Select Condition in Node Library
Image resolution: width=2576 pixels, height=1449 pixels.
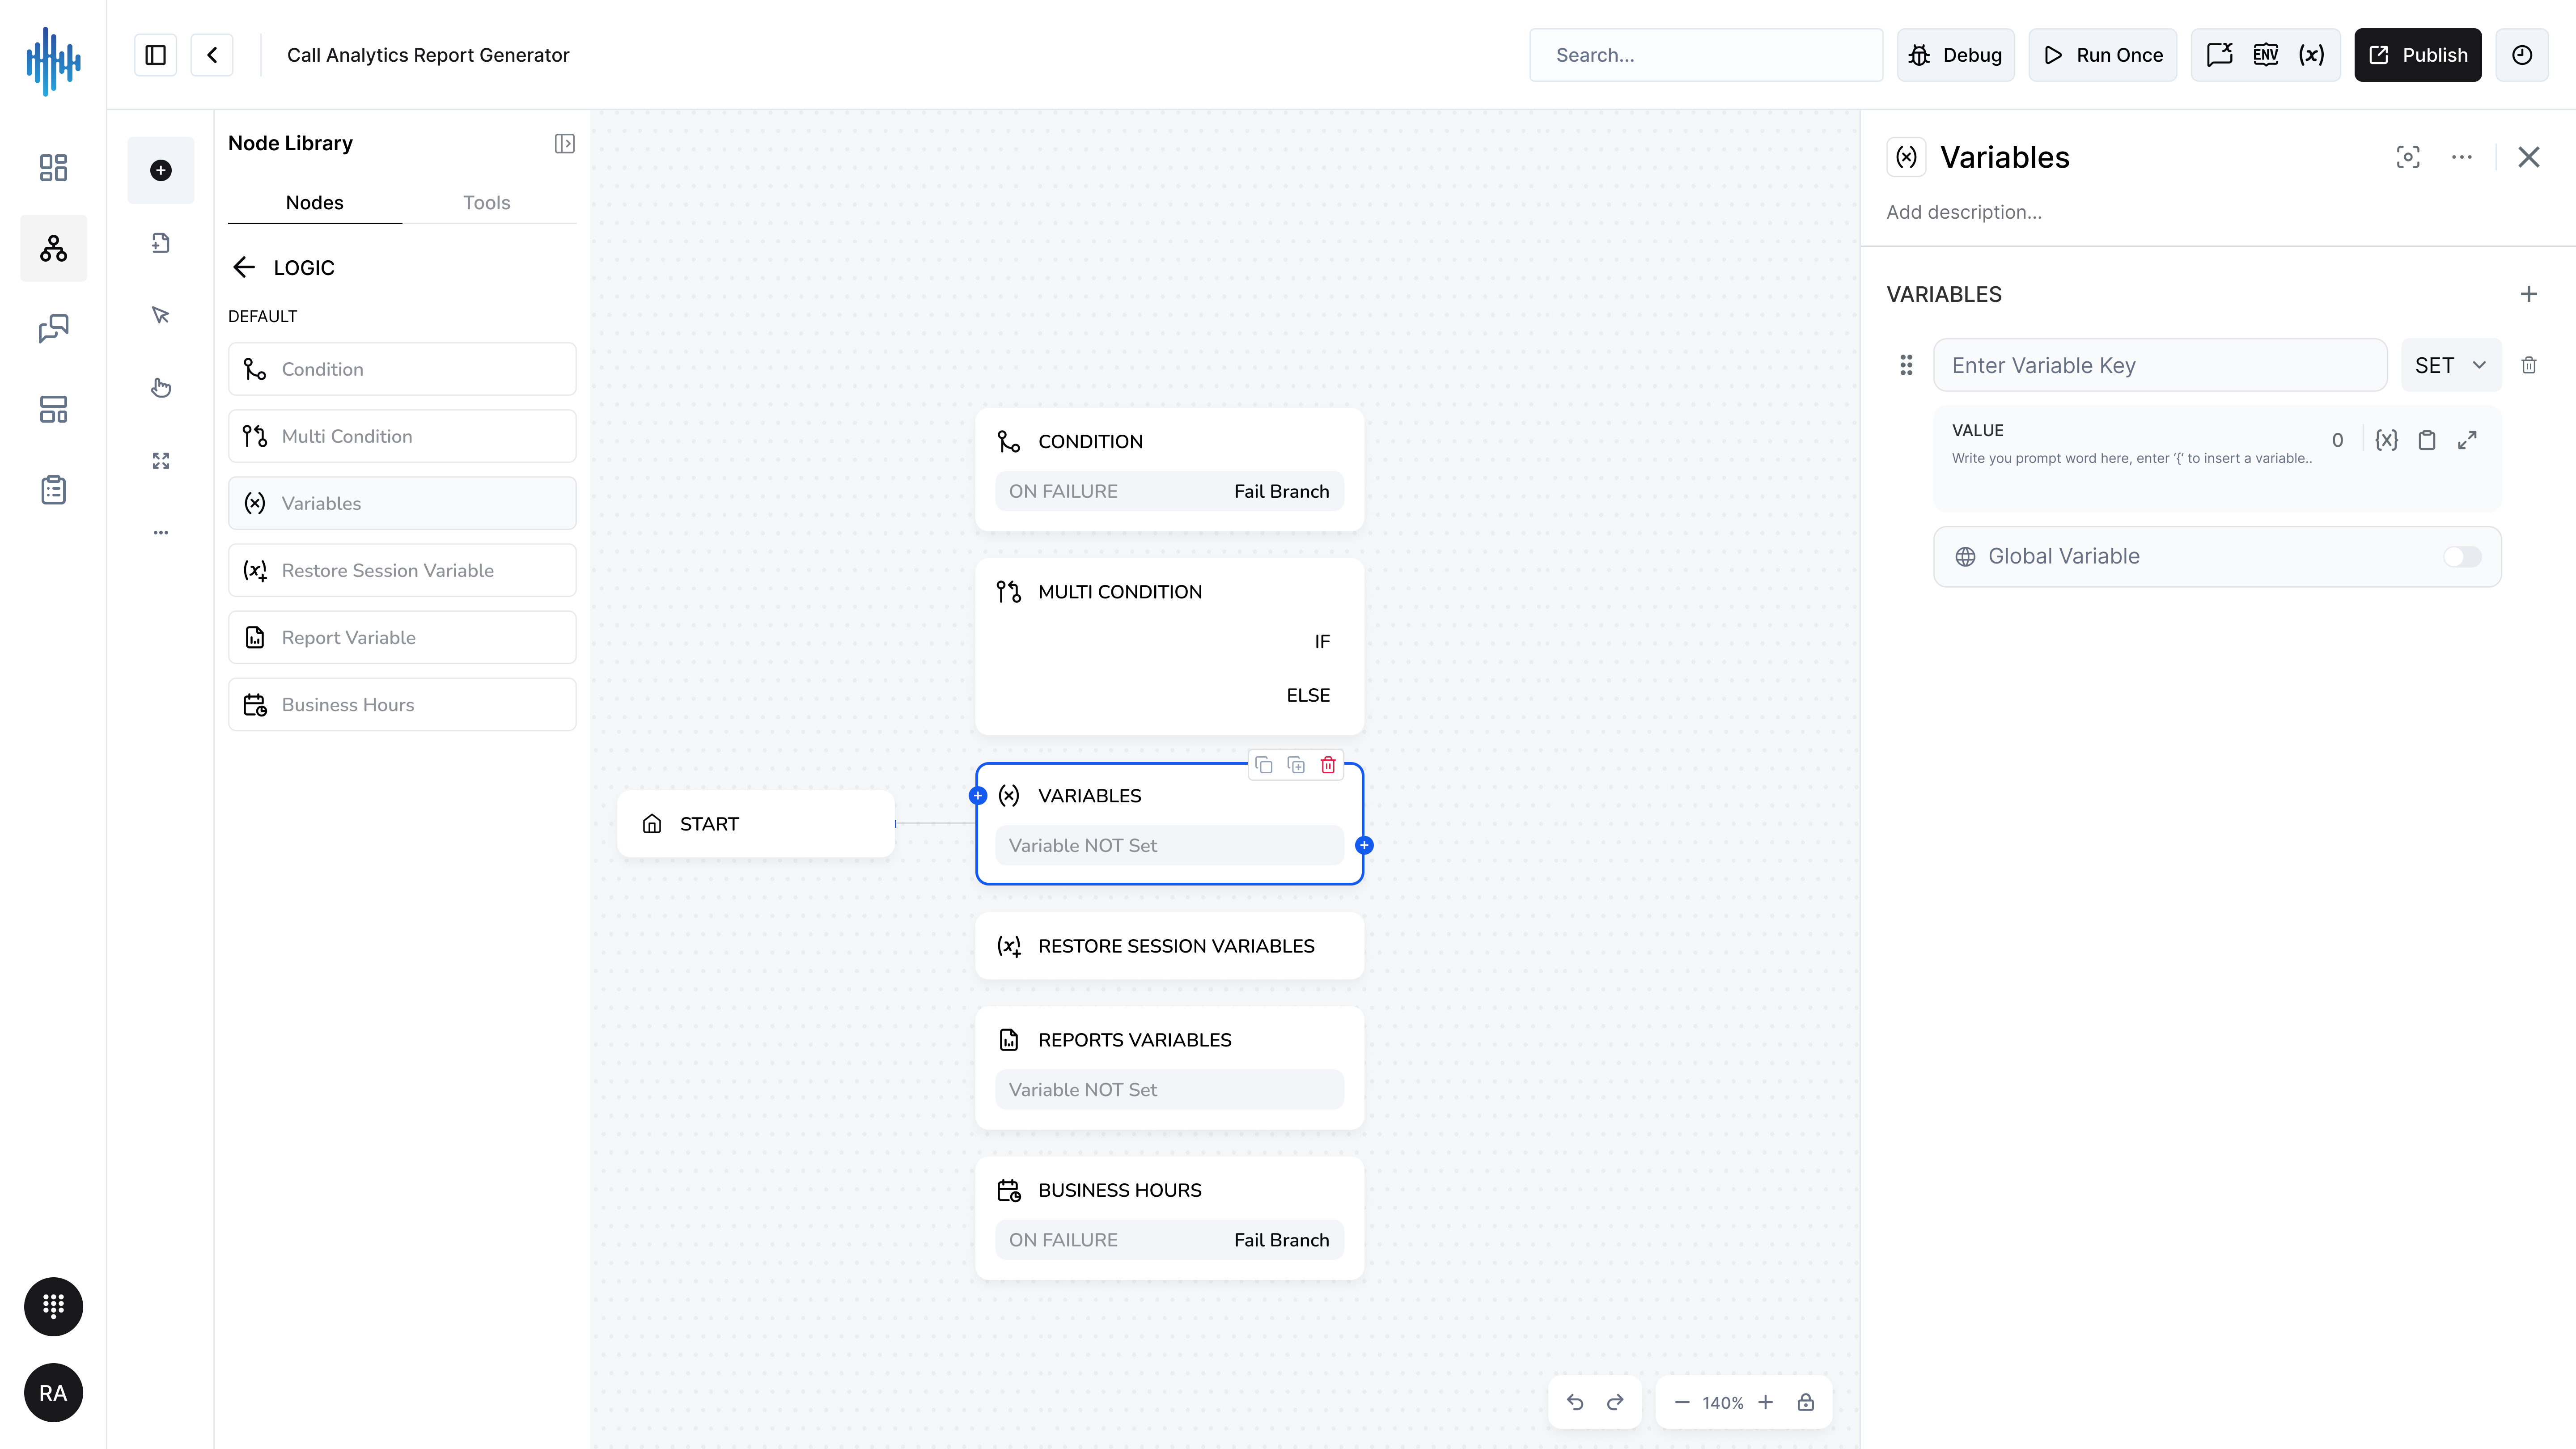point(402,369)
